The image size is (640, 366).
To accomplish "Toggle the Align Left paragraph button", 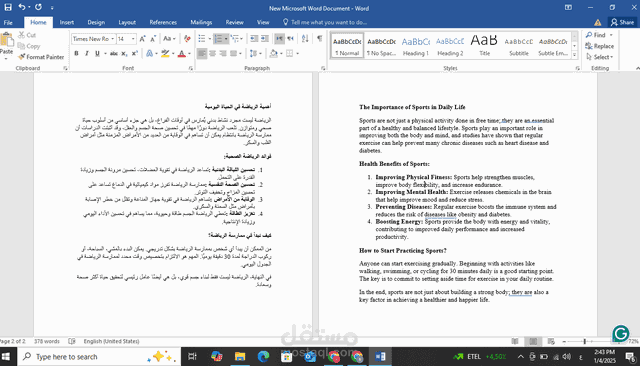I will (202, 53).
